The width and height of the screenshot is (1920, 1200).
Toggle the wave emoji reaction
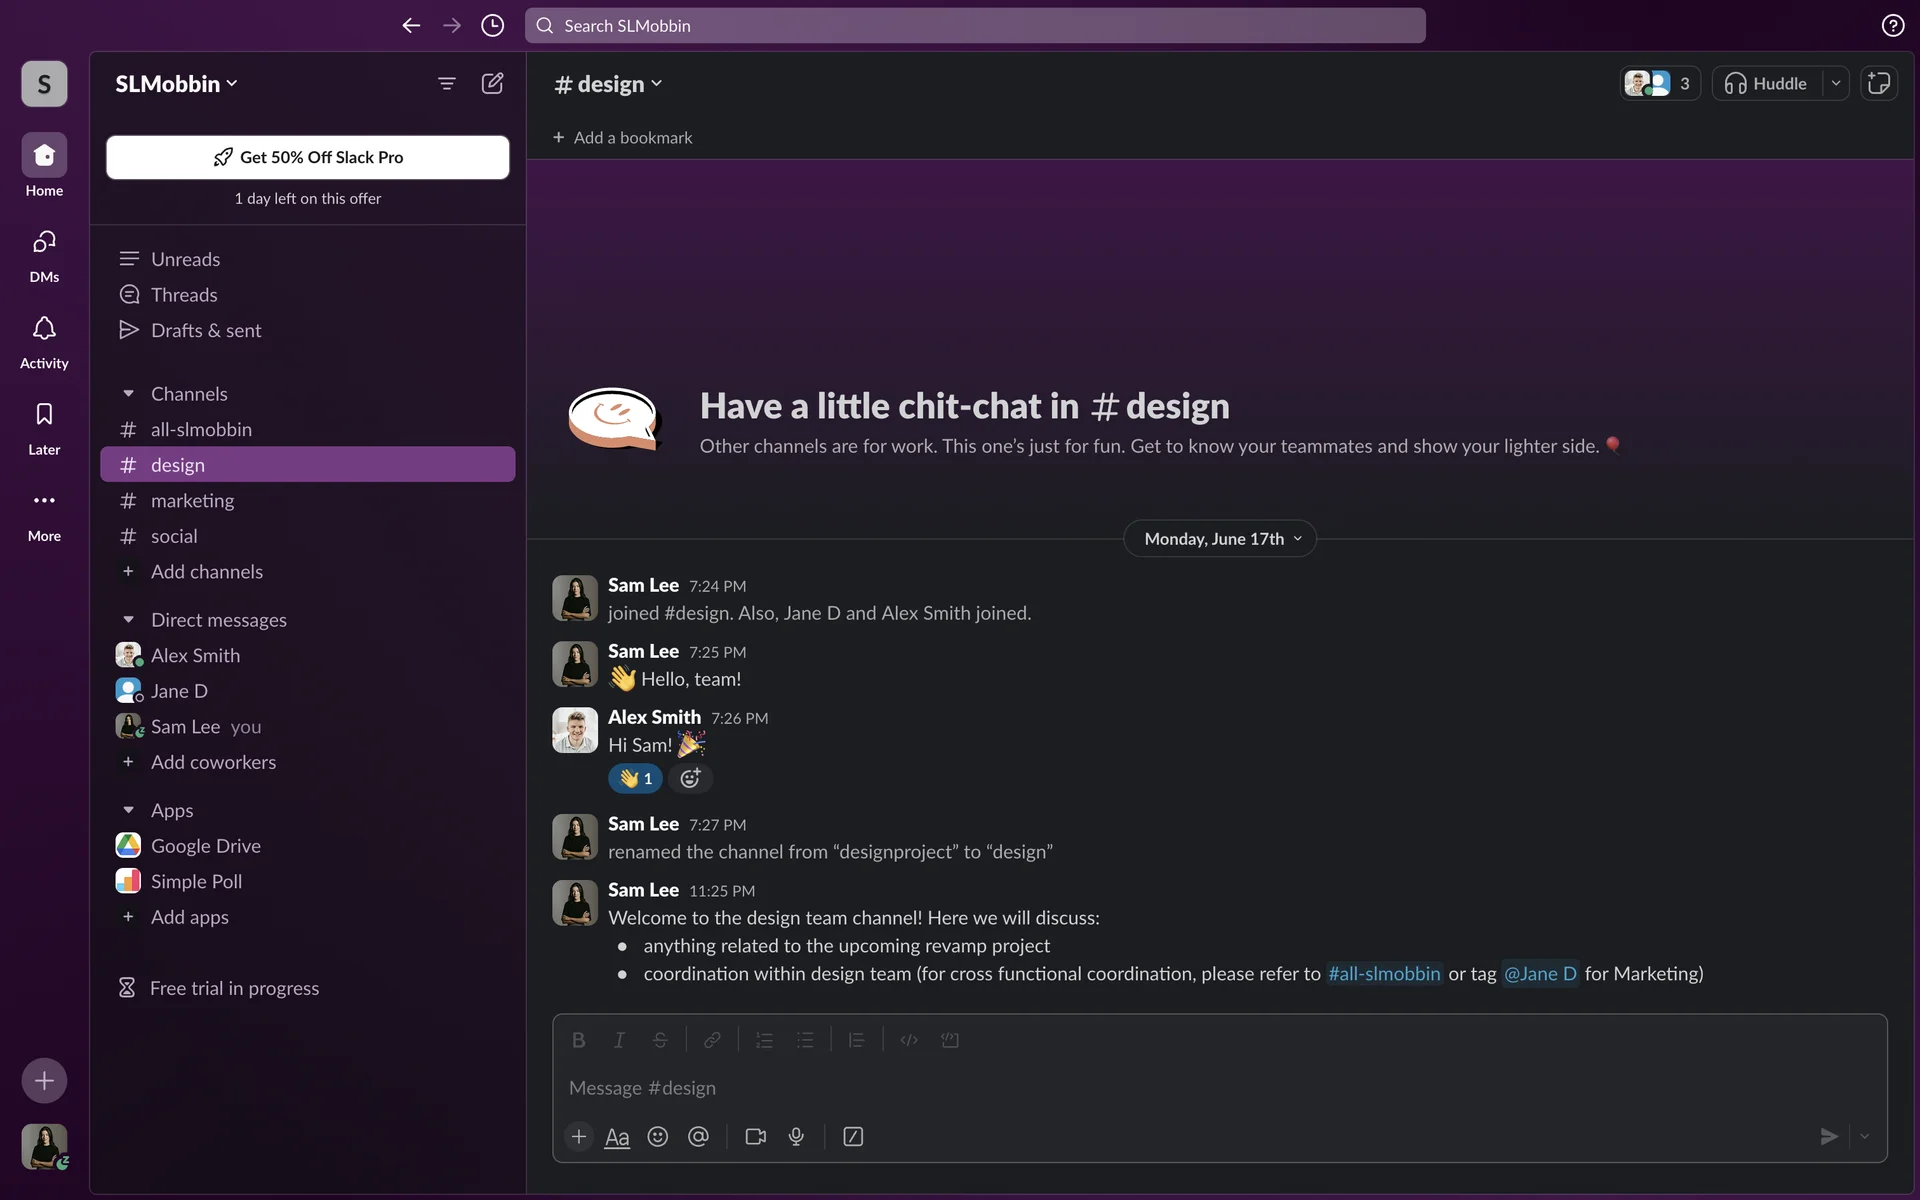tap(635, 778)
